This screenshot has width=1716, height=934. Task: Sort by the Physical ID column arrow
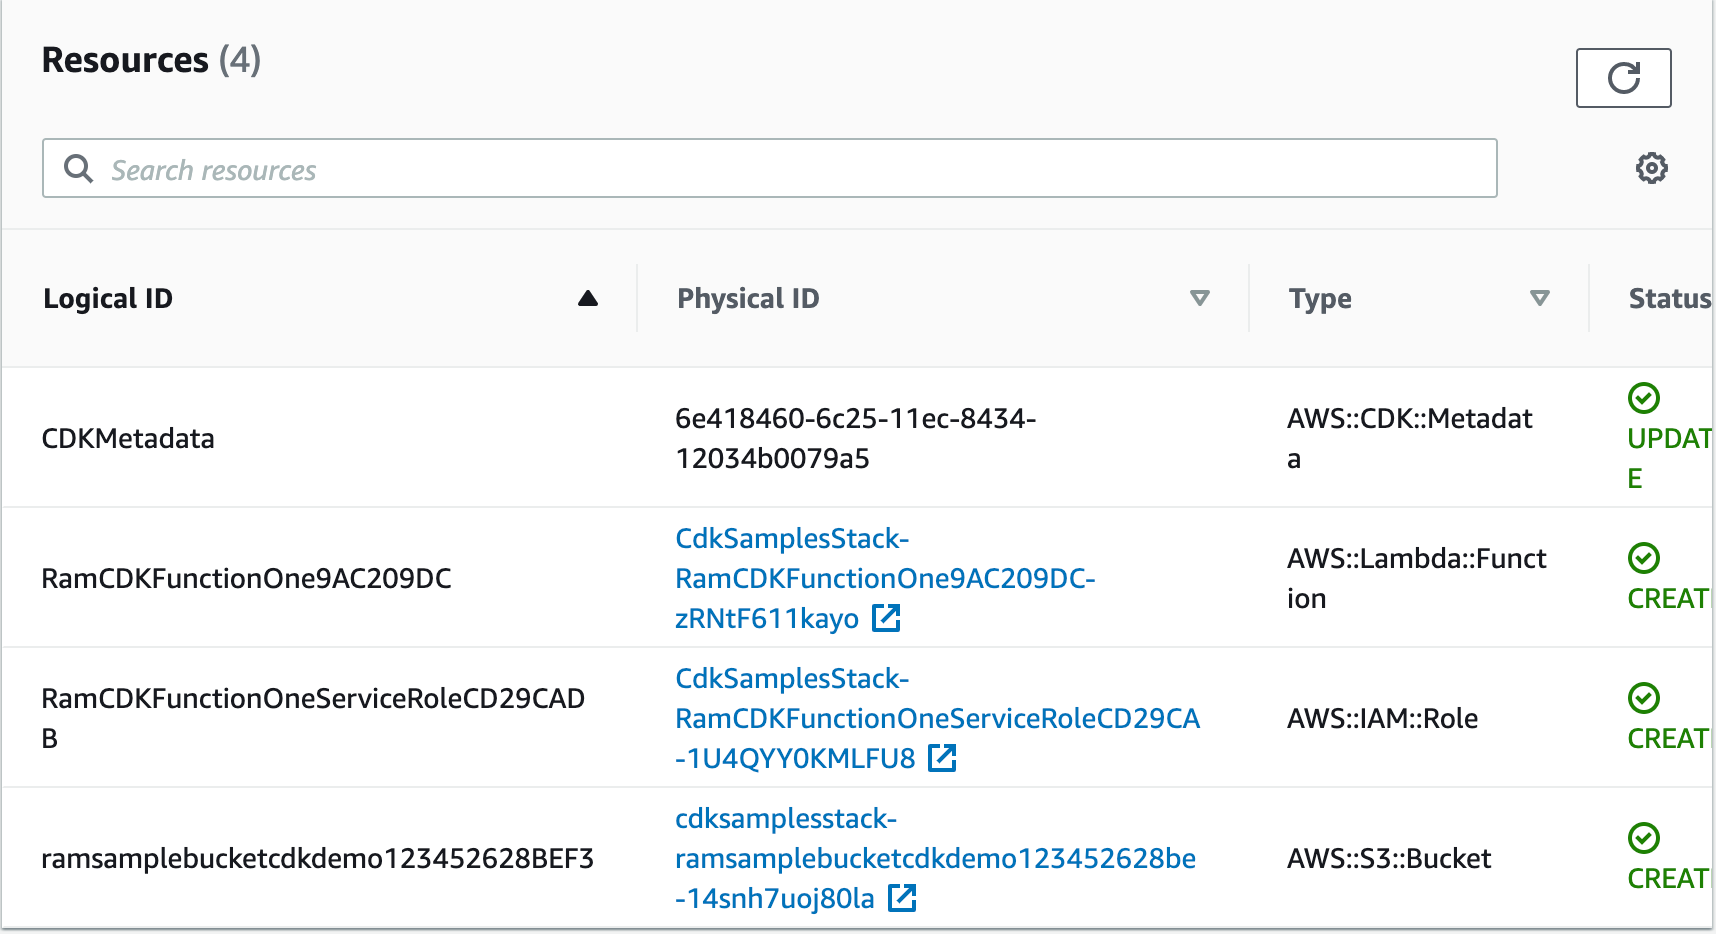click(1200, 298)
